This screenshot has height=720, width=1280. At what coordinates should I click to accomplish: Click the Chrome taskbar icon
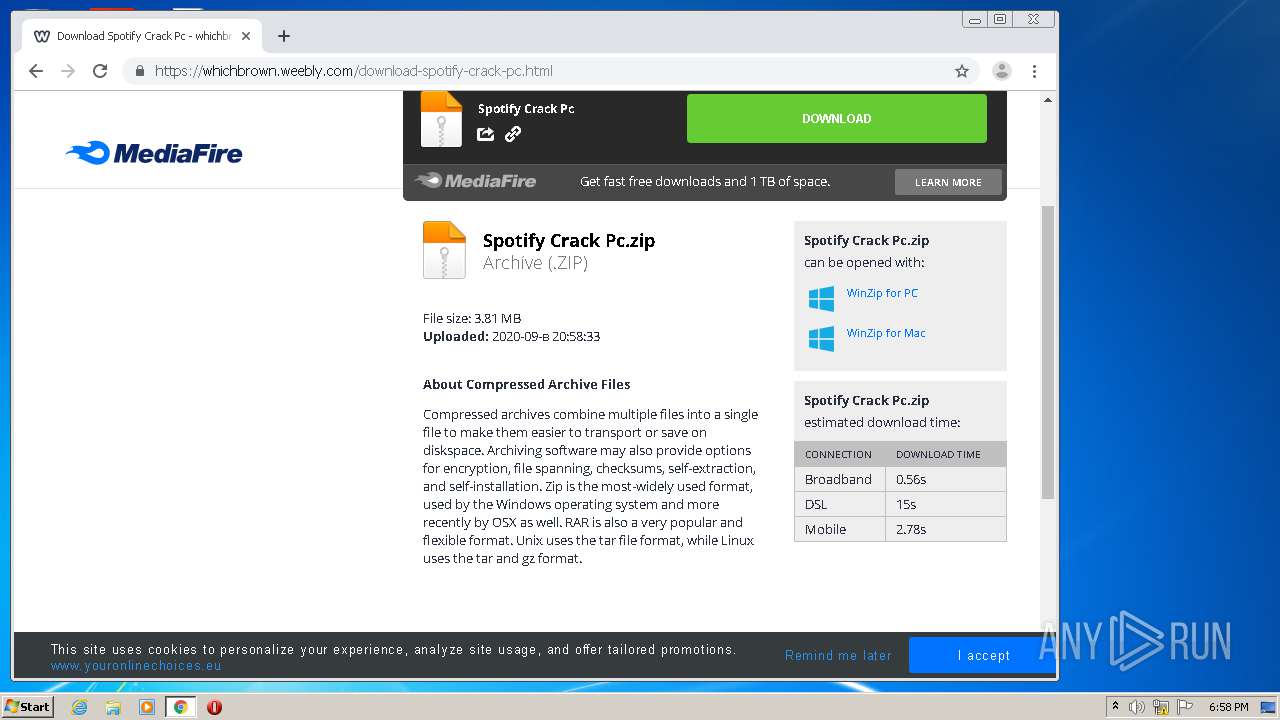(181, 707)
